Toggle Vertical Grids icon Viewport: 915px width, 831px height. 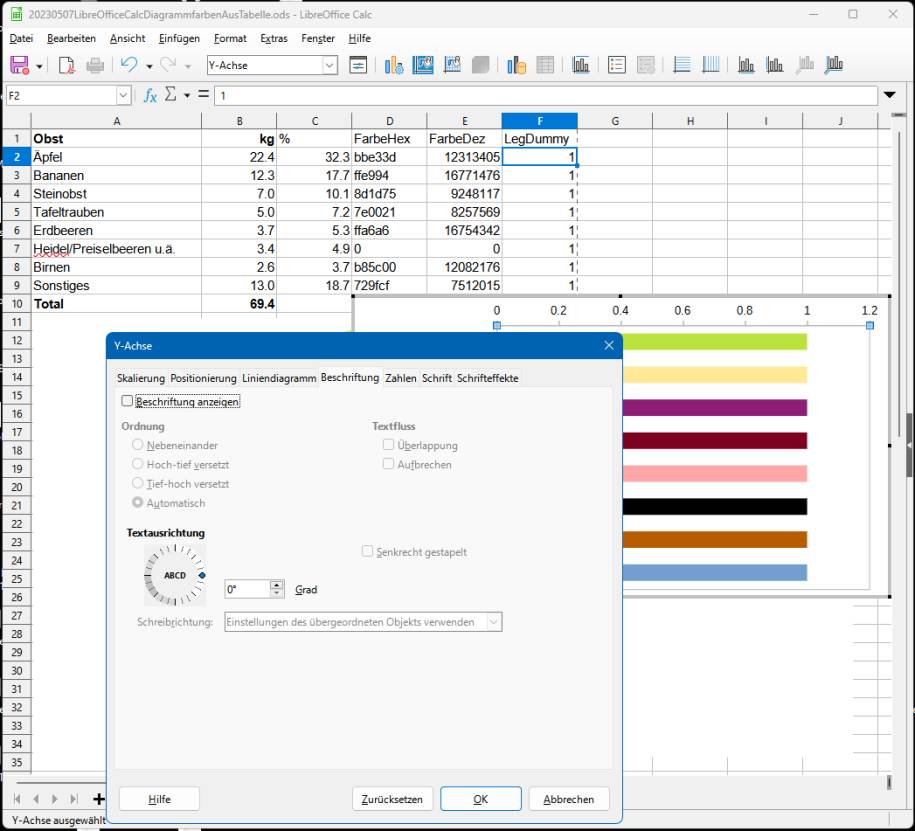click(710, 65)
